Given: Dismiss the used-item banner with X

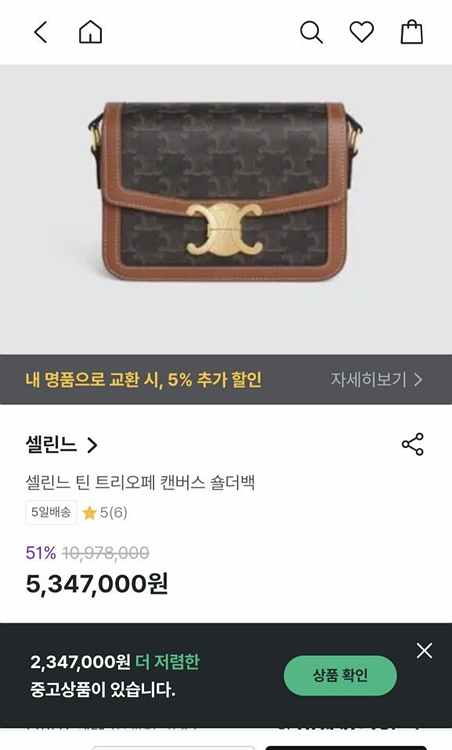Looking at the screenshot, I should click(424, 651).
